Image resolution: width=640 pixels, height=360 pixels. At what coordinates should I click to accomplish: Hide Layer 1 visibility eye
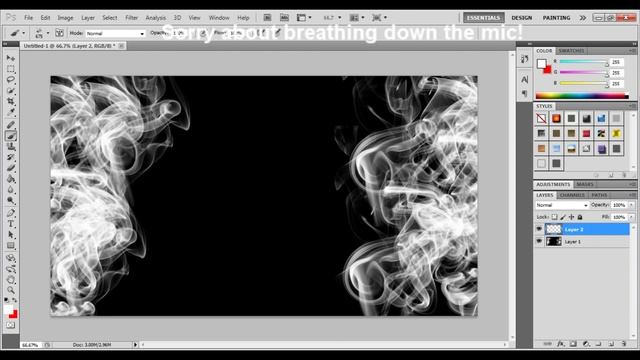tap(539, 242)
